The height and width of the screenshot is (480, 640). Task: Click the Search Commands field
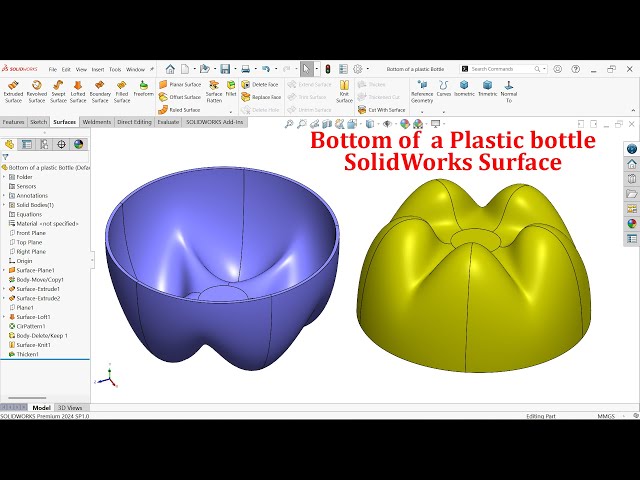pyautogui.click(x=503, y=69)
